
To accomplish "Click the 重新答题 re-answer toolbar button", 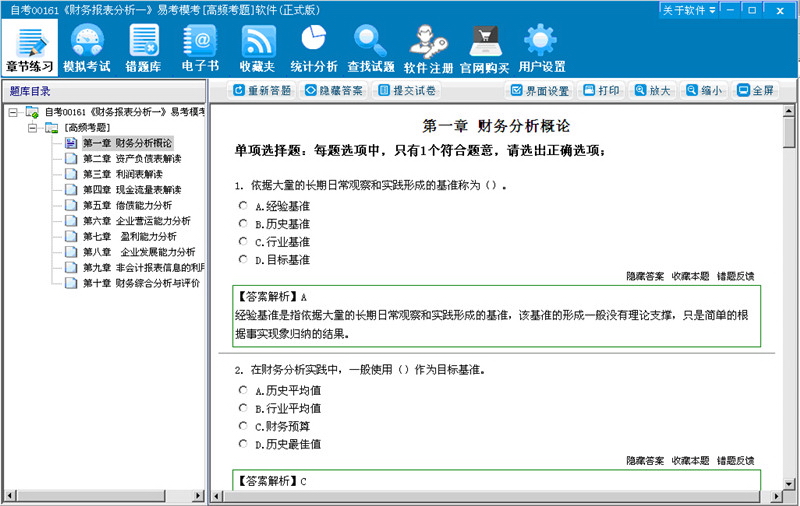I will [262, 90].
